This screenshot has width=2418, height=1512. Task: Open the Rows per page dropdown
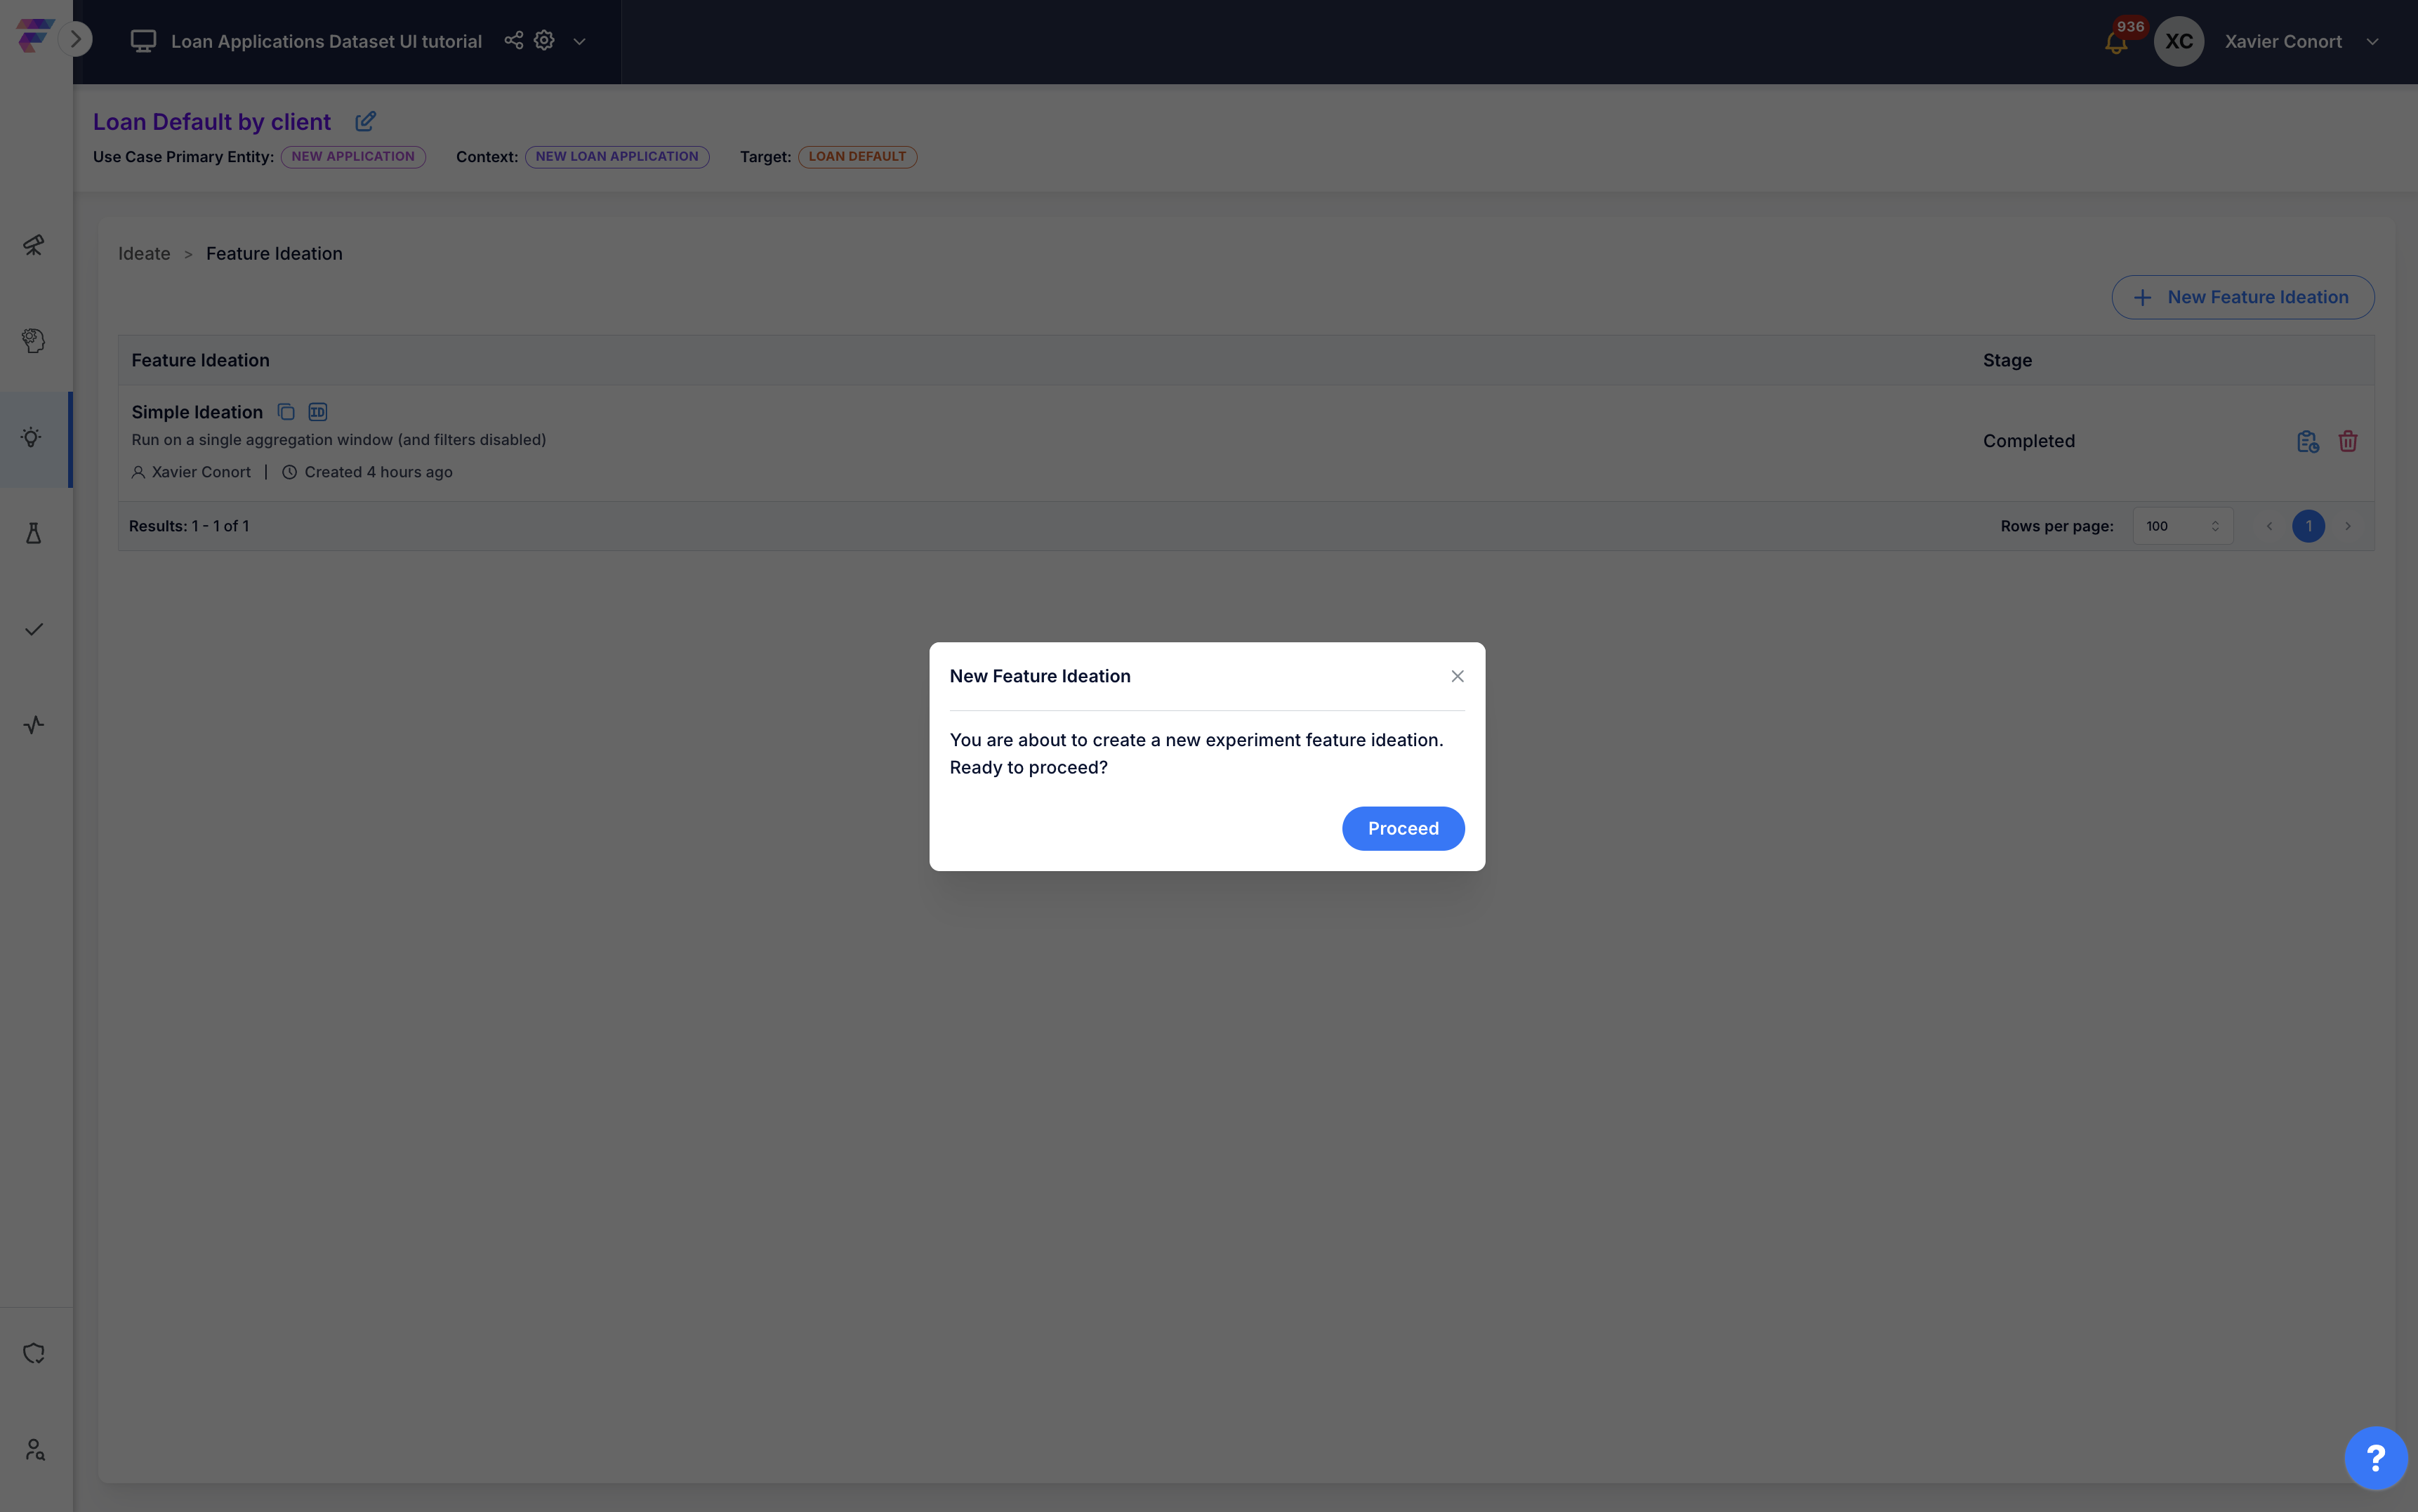(x=2182, y=526)
